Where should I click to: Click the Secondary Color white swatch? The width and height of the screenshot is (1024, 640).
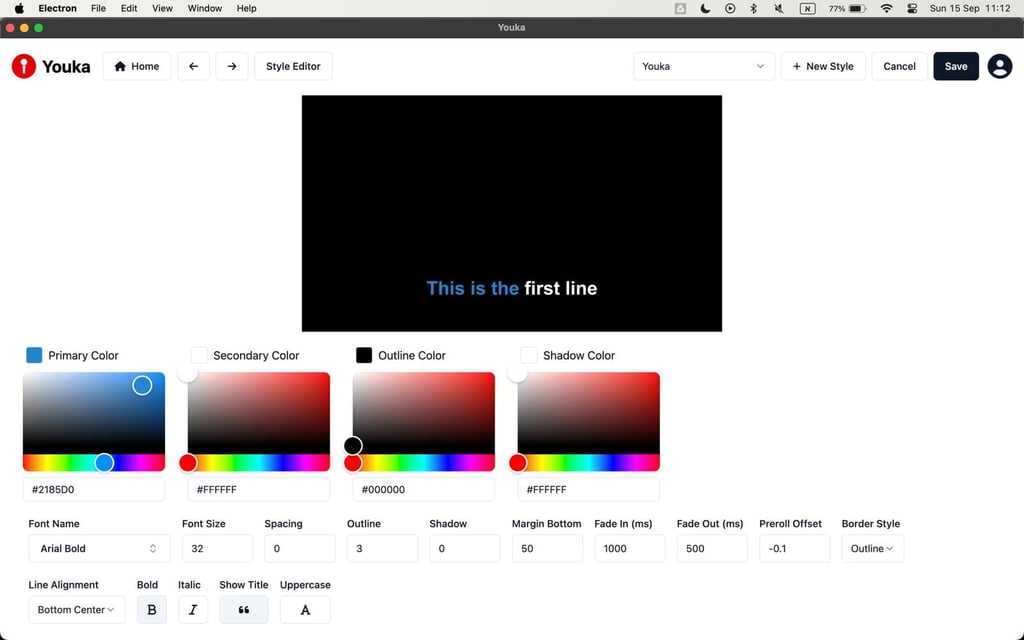199,355
